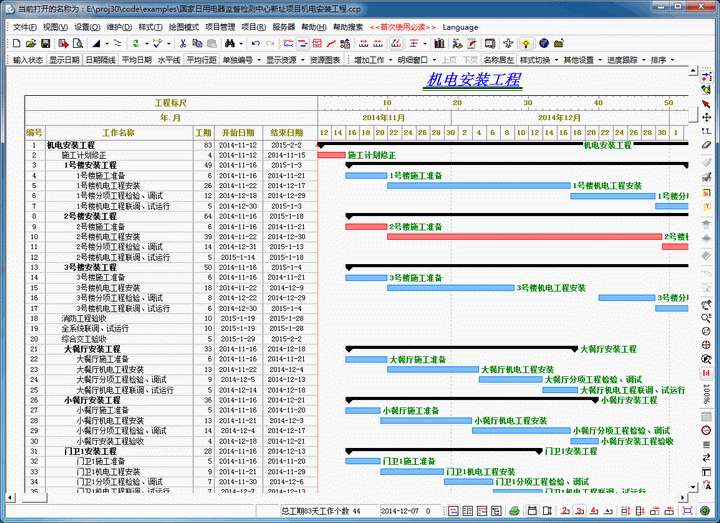Click the Save floppy disk icon
Screen dimensions: 720x523
pos(47,44)
